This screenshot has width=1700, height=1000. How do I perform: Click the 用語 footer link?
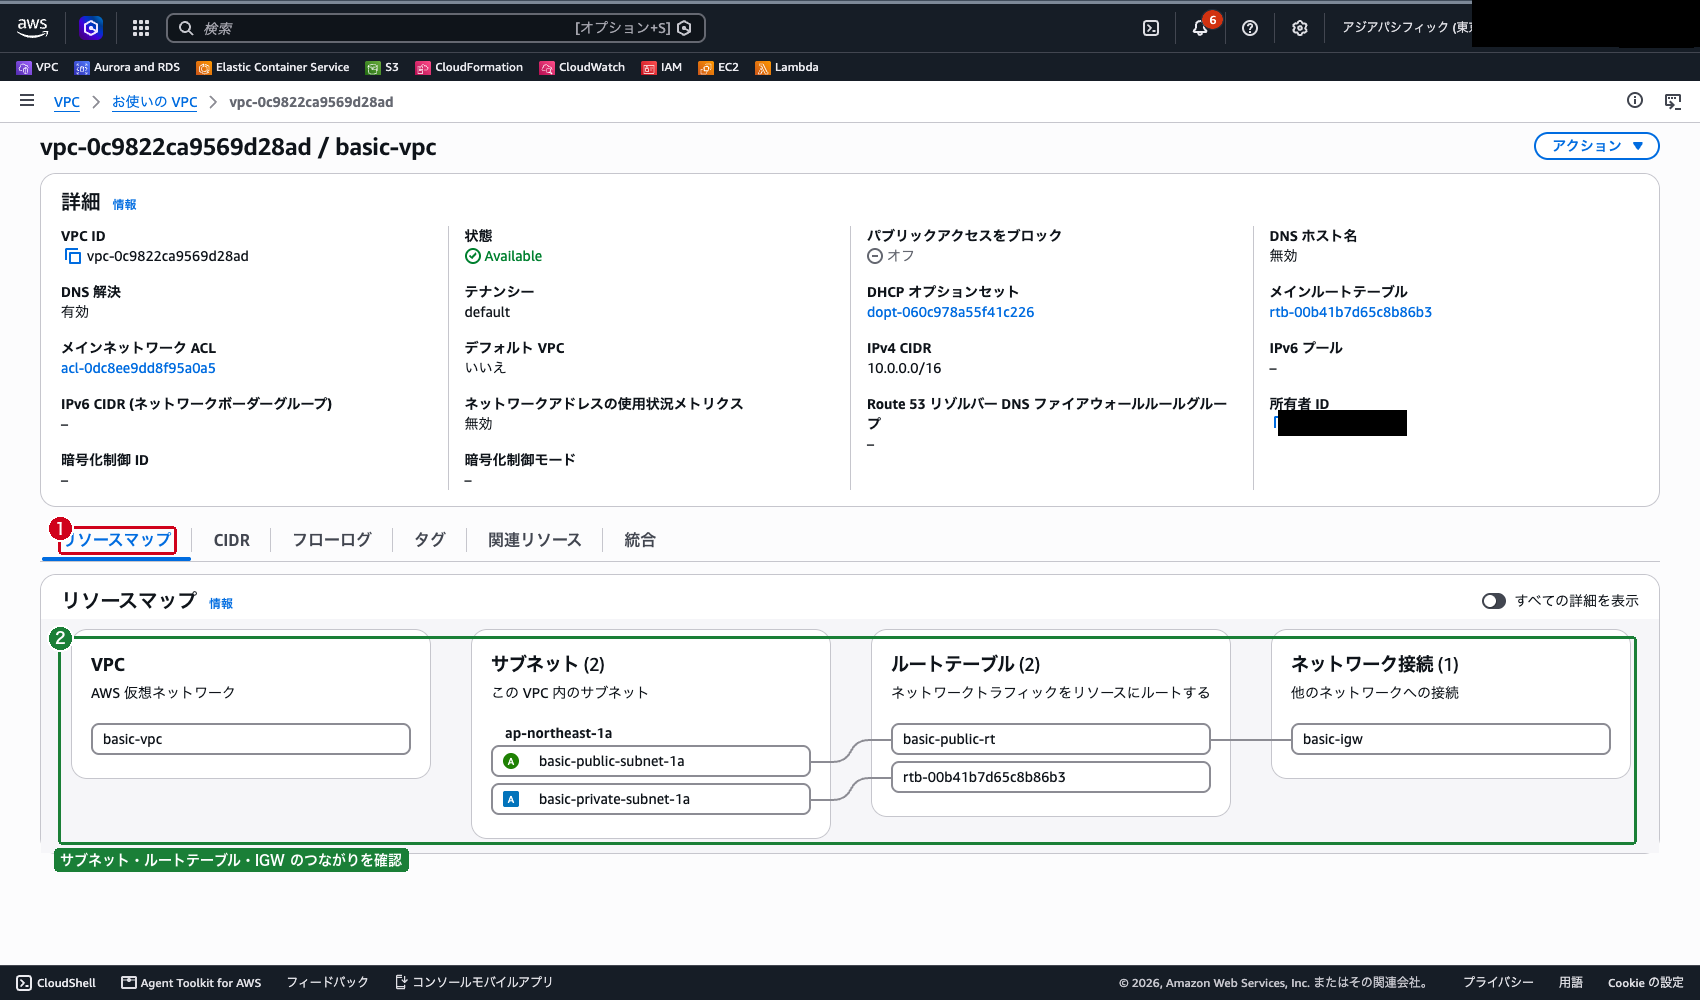click(x=1571, y=983)
